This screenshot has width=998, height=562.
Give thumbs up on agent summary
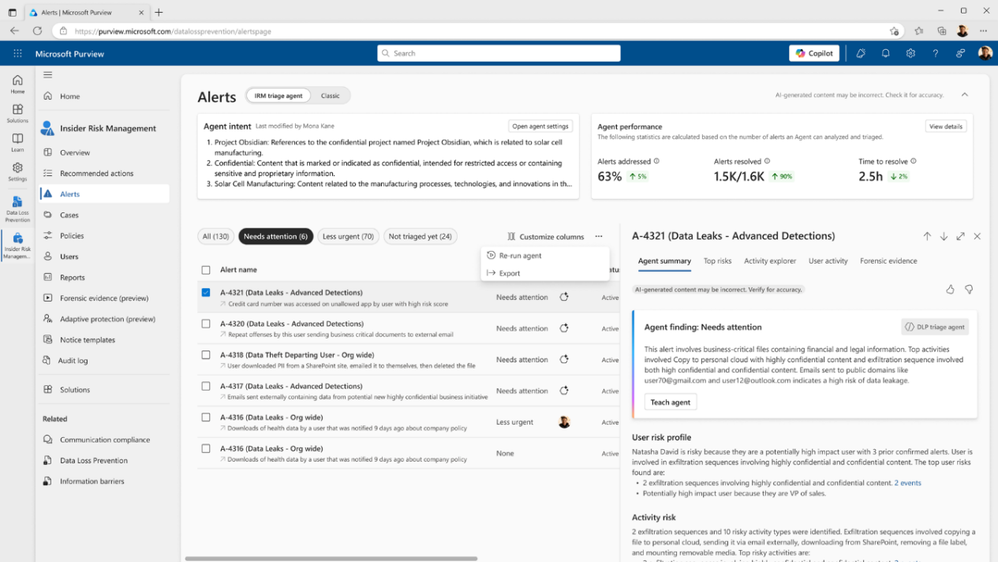pyautogui.click(x=950, y=290)
